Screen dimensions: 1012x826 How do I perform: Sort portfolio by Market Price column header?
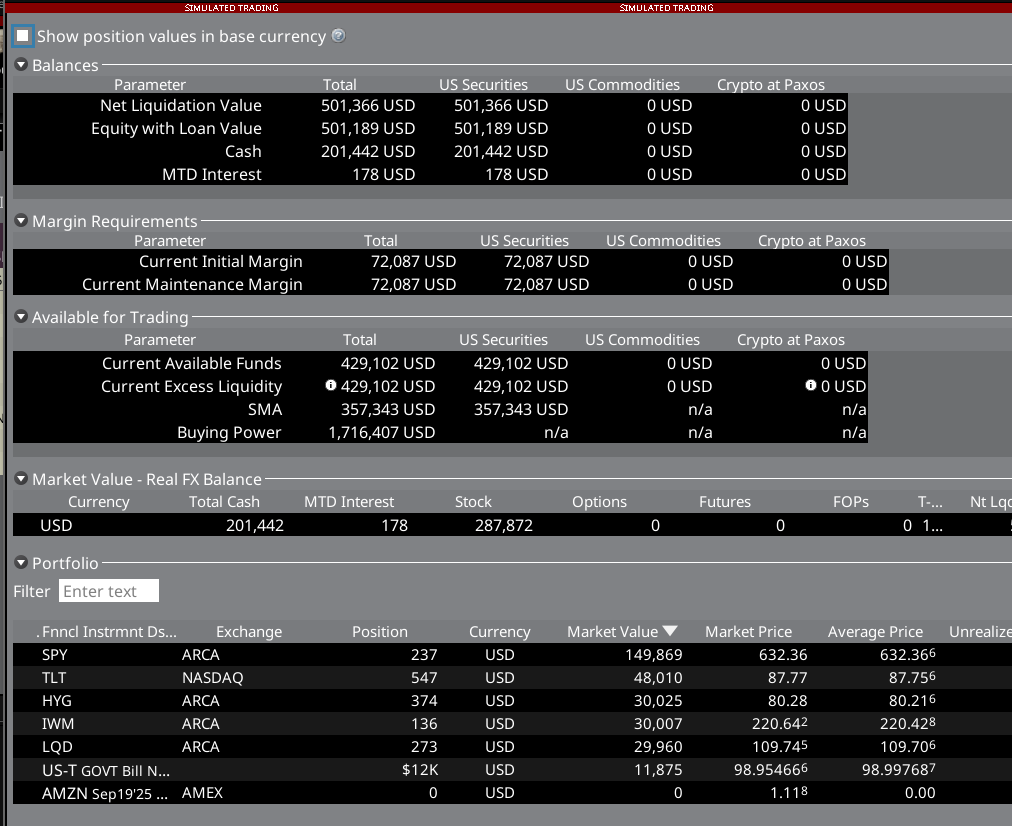click(748, 632)
